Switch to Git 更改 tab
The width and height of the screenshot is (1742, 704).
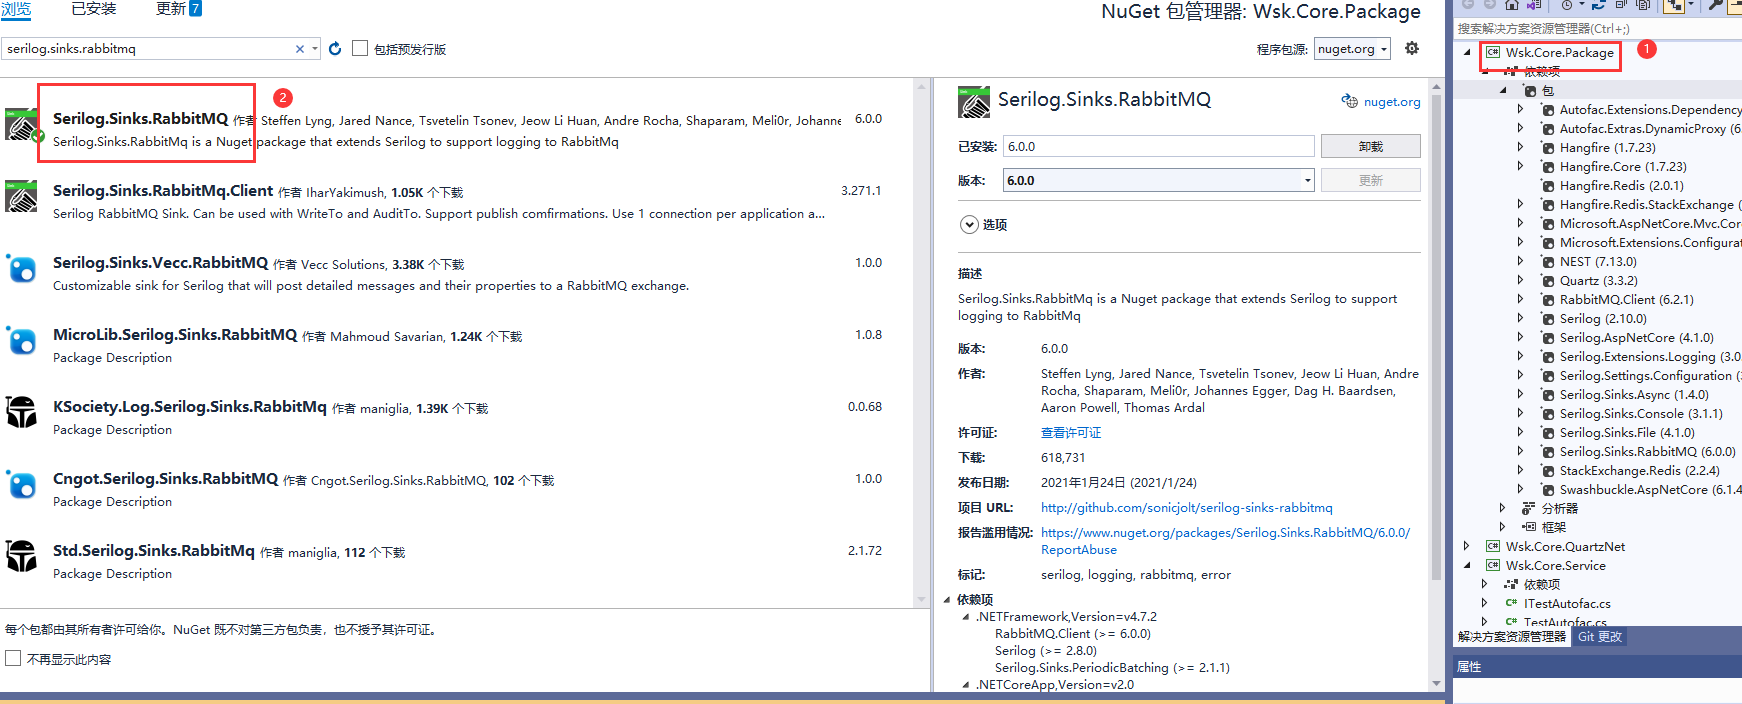(1600, 636)
